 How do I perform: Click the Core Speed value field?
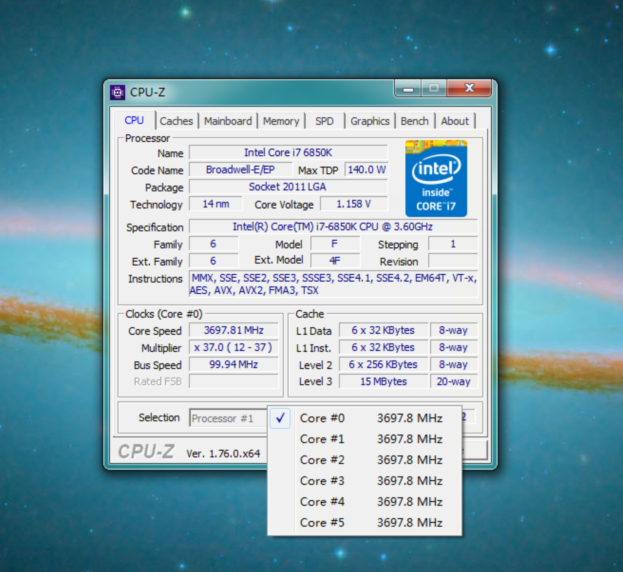[234, 331]
